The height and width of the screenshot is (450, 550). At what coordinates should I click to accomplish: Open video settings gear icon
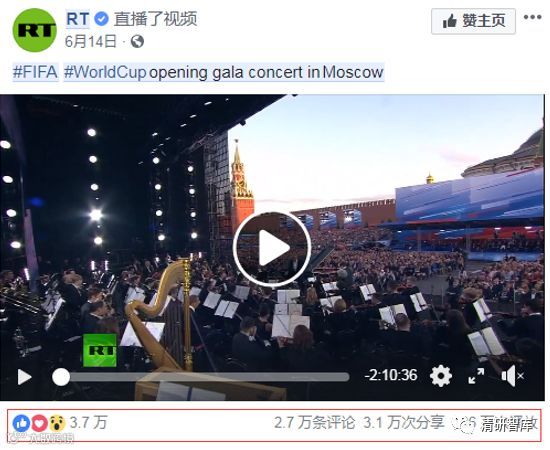(x=441, y=376)
